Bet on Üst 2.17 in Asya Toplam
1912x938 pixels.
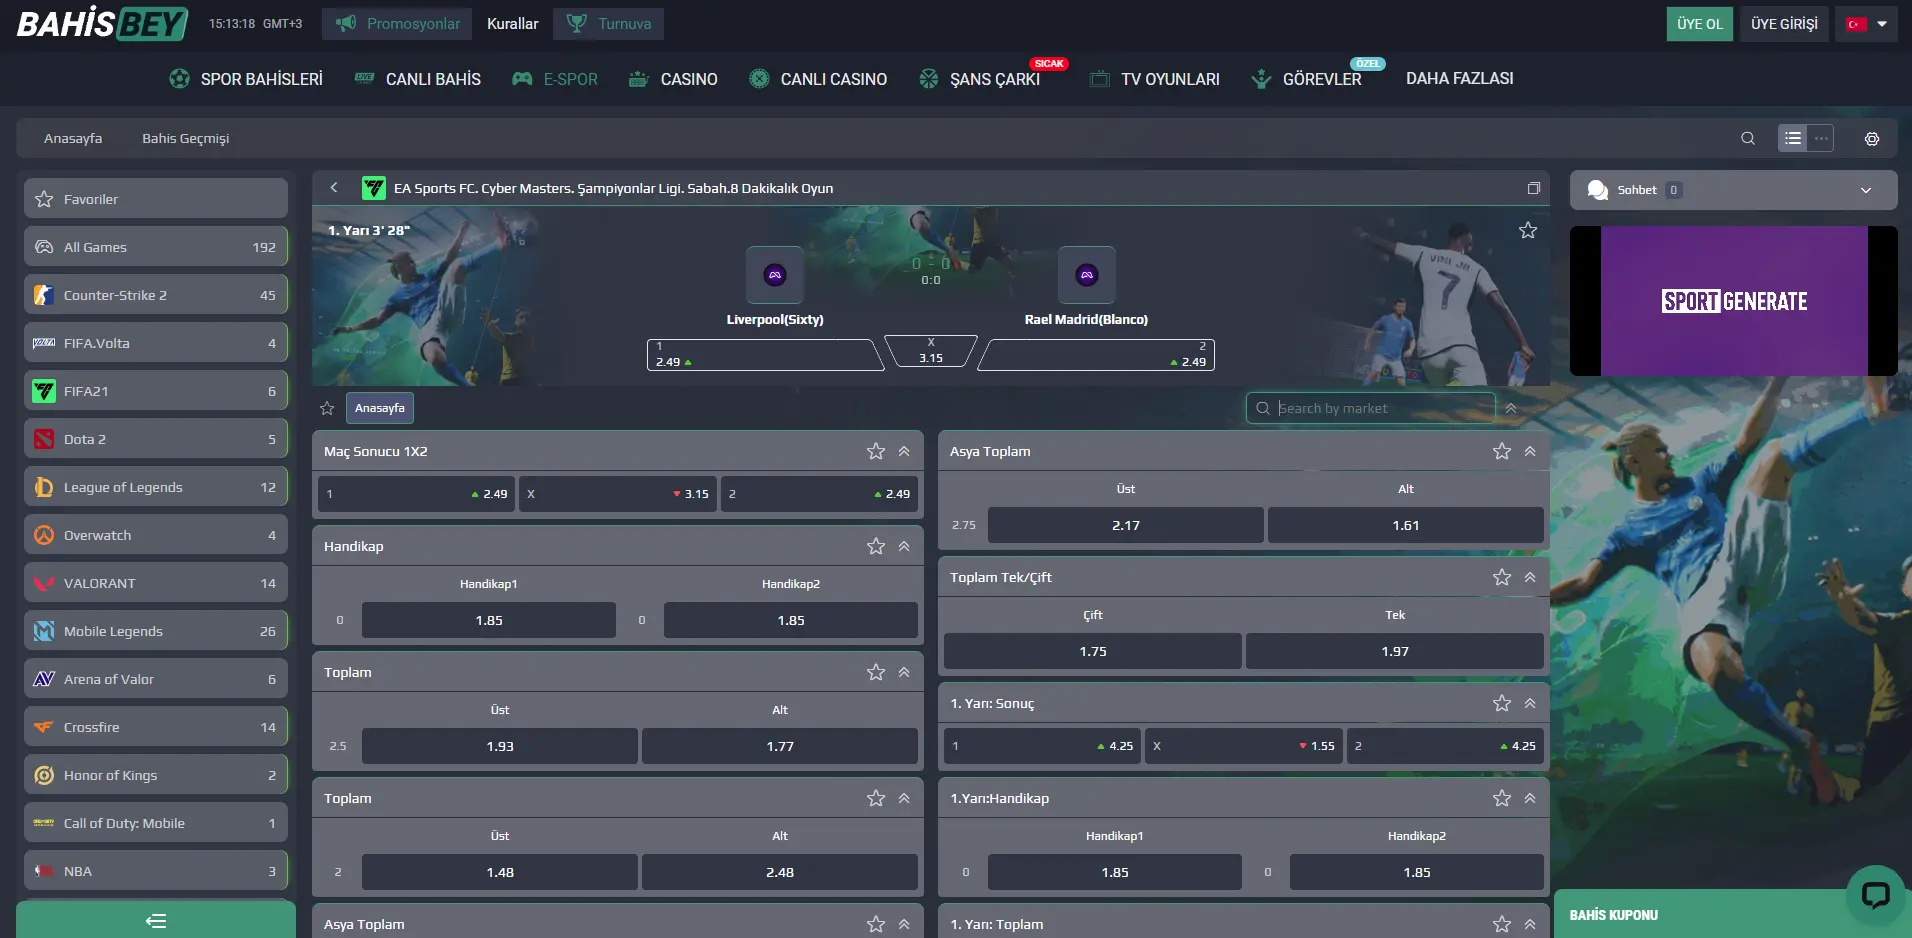1126,525
